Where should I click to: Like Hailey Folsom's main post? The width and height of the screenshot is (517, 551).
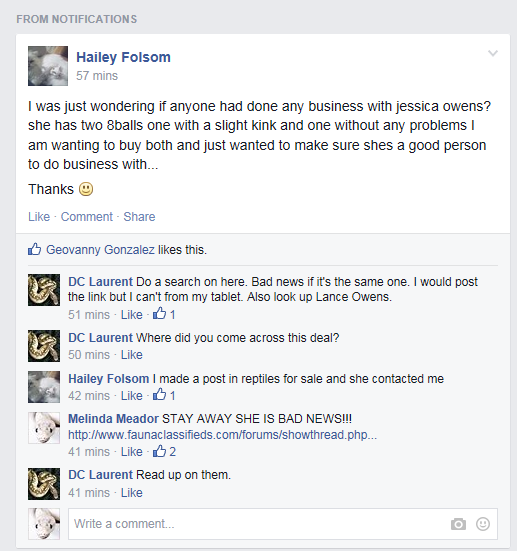click(39, 216)
